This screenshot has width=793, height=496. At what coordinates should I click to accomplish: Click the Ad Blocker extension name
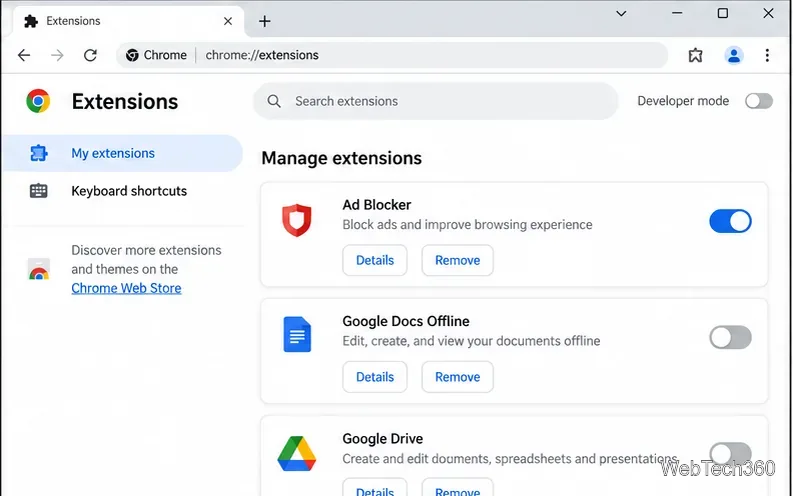(x=377, y=205)
